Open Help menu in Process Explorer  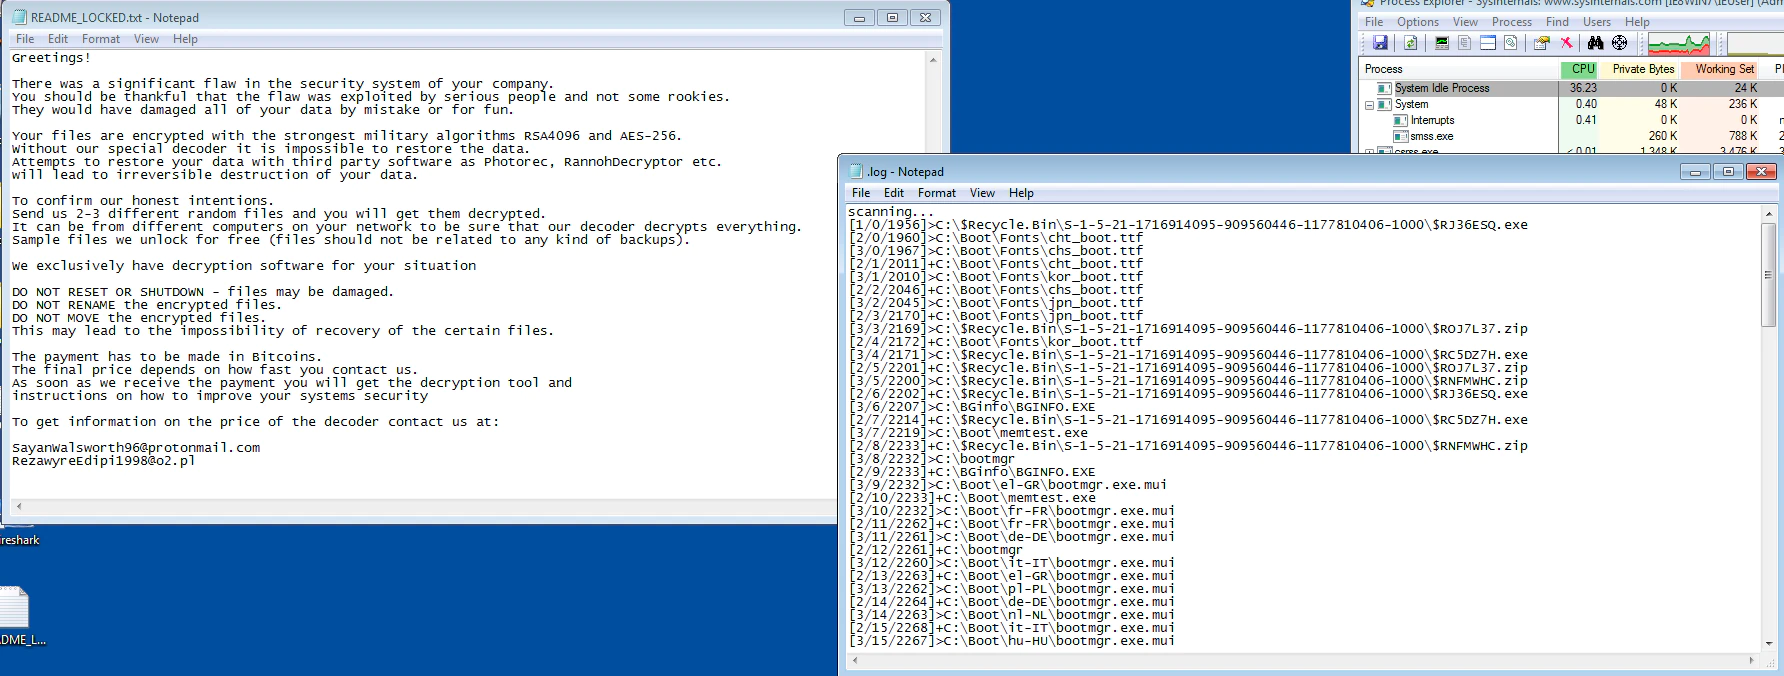(1637, 22)
